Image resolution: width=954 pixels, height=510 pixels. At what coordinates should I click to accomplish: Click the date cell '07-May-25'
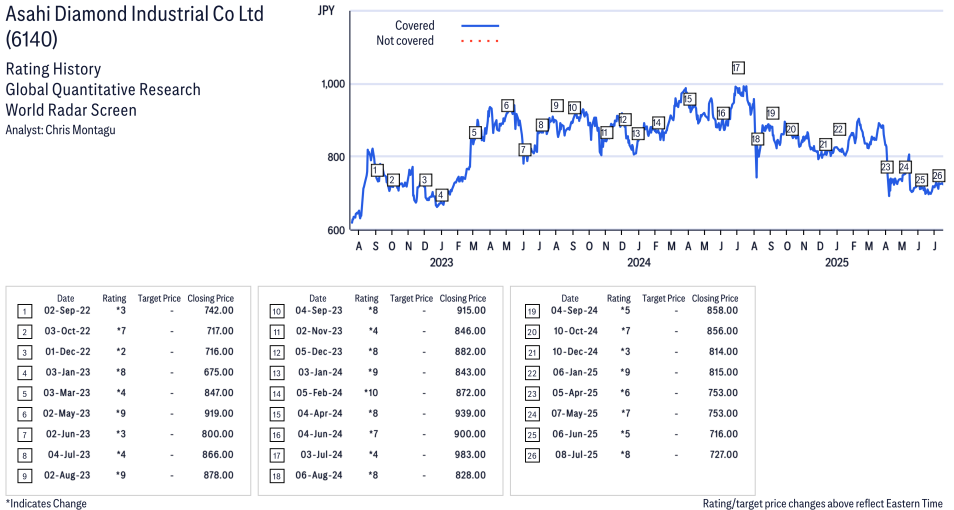[x=575, y=413]
